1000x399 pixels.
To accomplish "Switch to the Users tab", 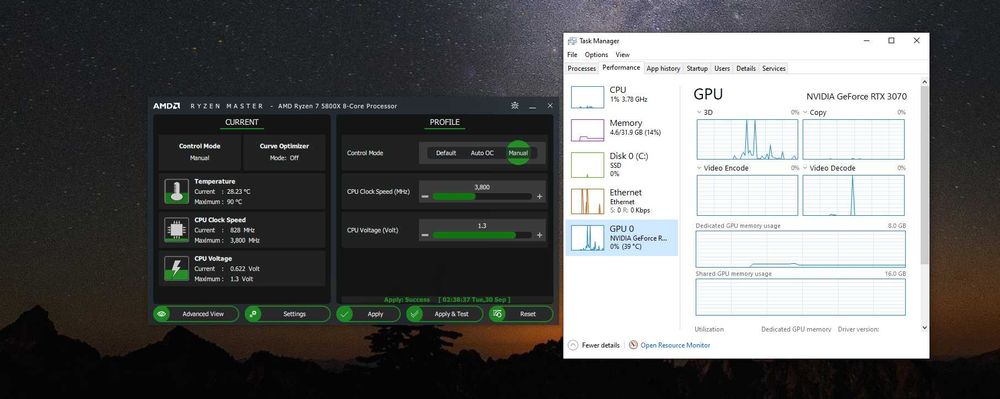I will click(722, 68).
